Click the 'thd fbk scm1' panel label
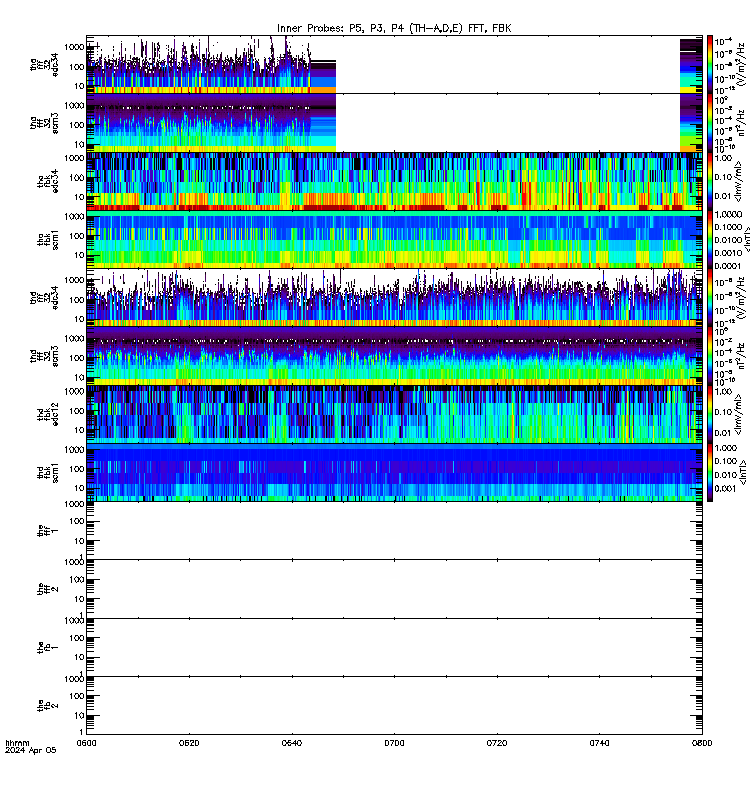 click(48, 473)
